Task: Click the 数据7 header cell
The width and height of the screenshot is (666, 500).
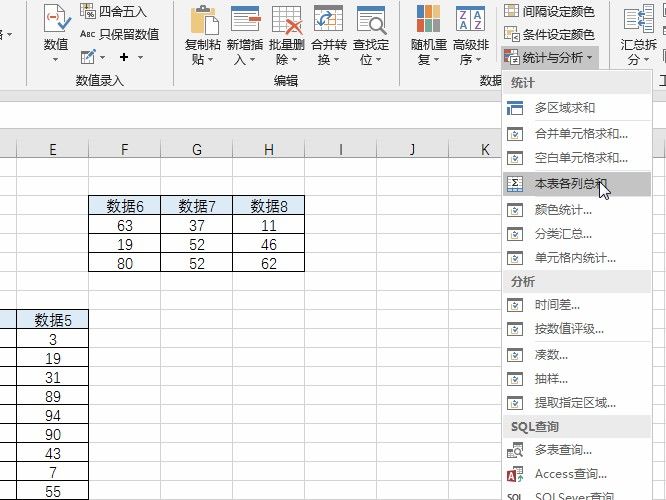Action: pos(197,206)
